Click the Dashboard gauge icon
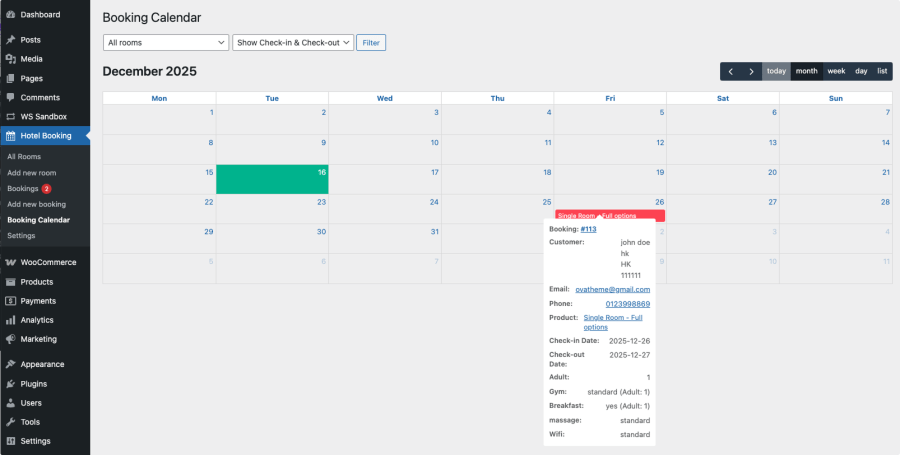This screenshot has height=455, width=900. pos(10,15)
